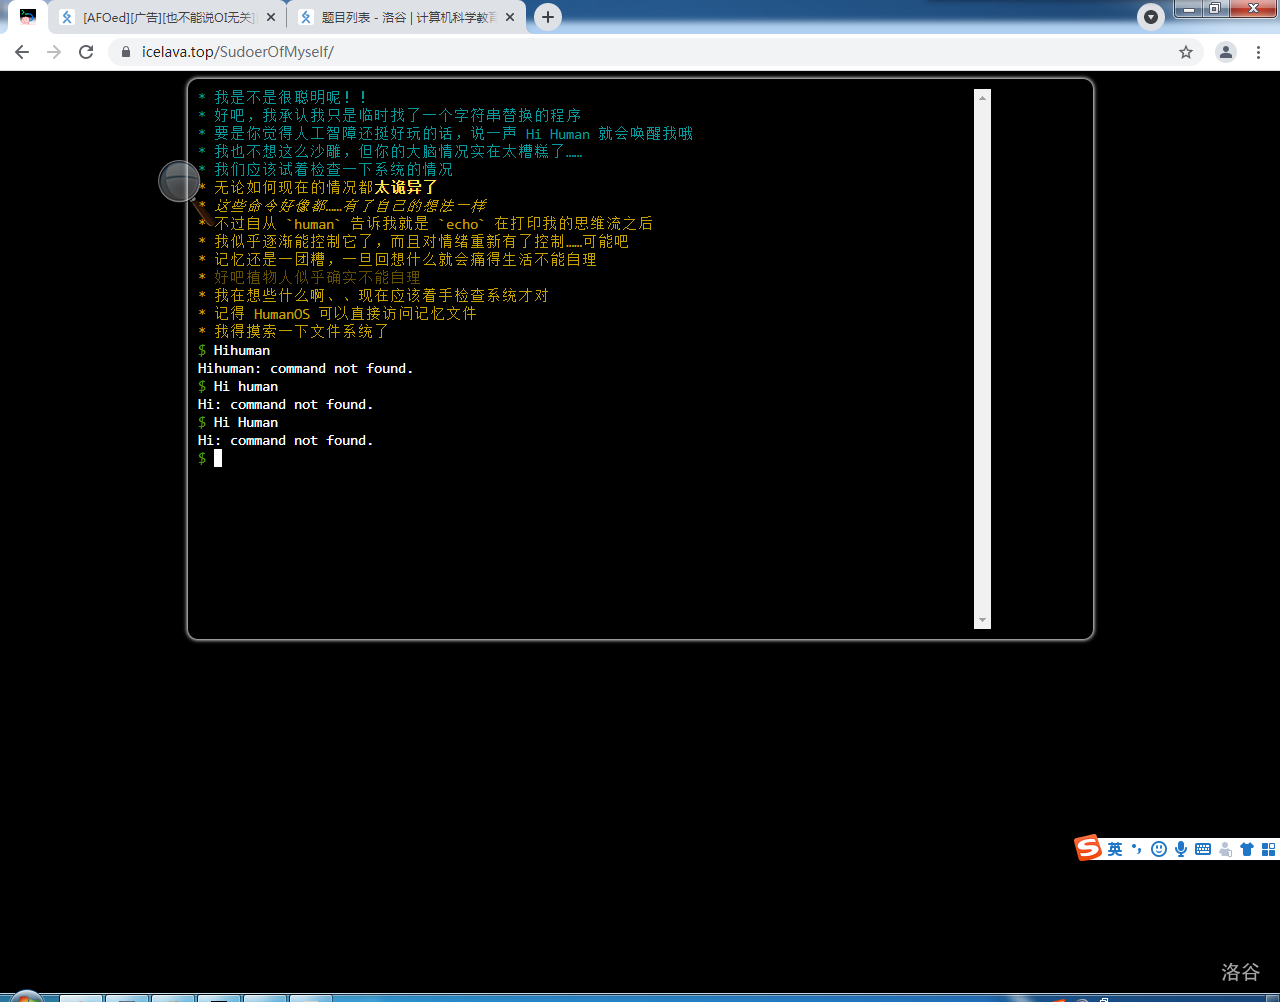Open the Chrome profile avatar

[1225, 52]
